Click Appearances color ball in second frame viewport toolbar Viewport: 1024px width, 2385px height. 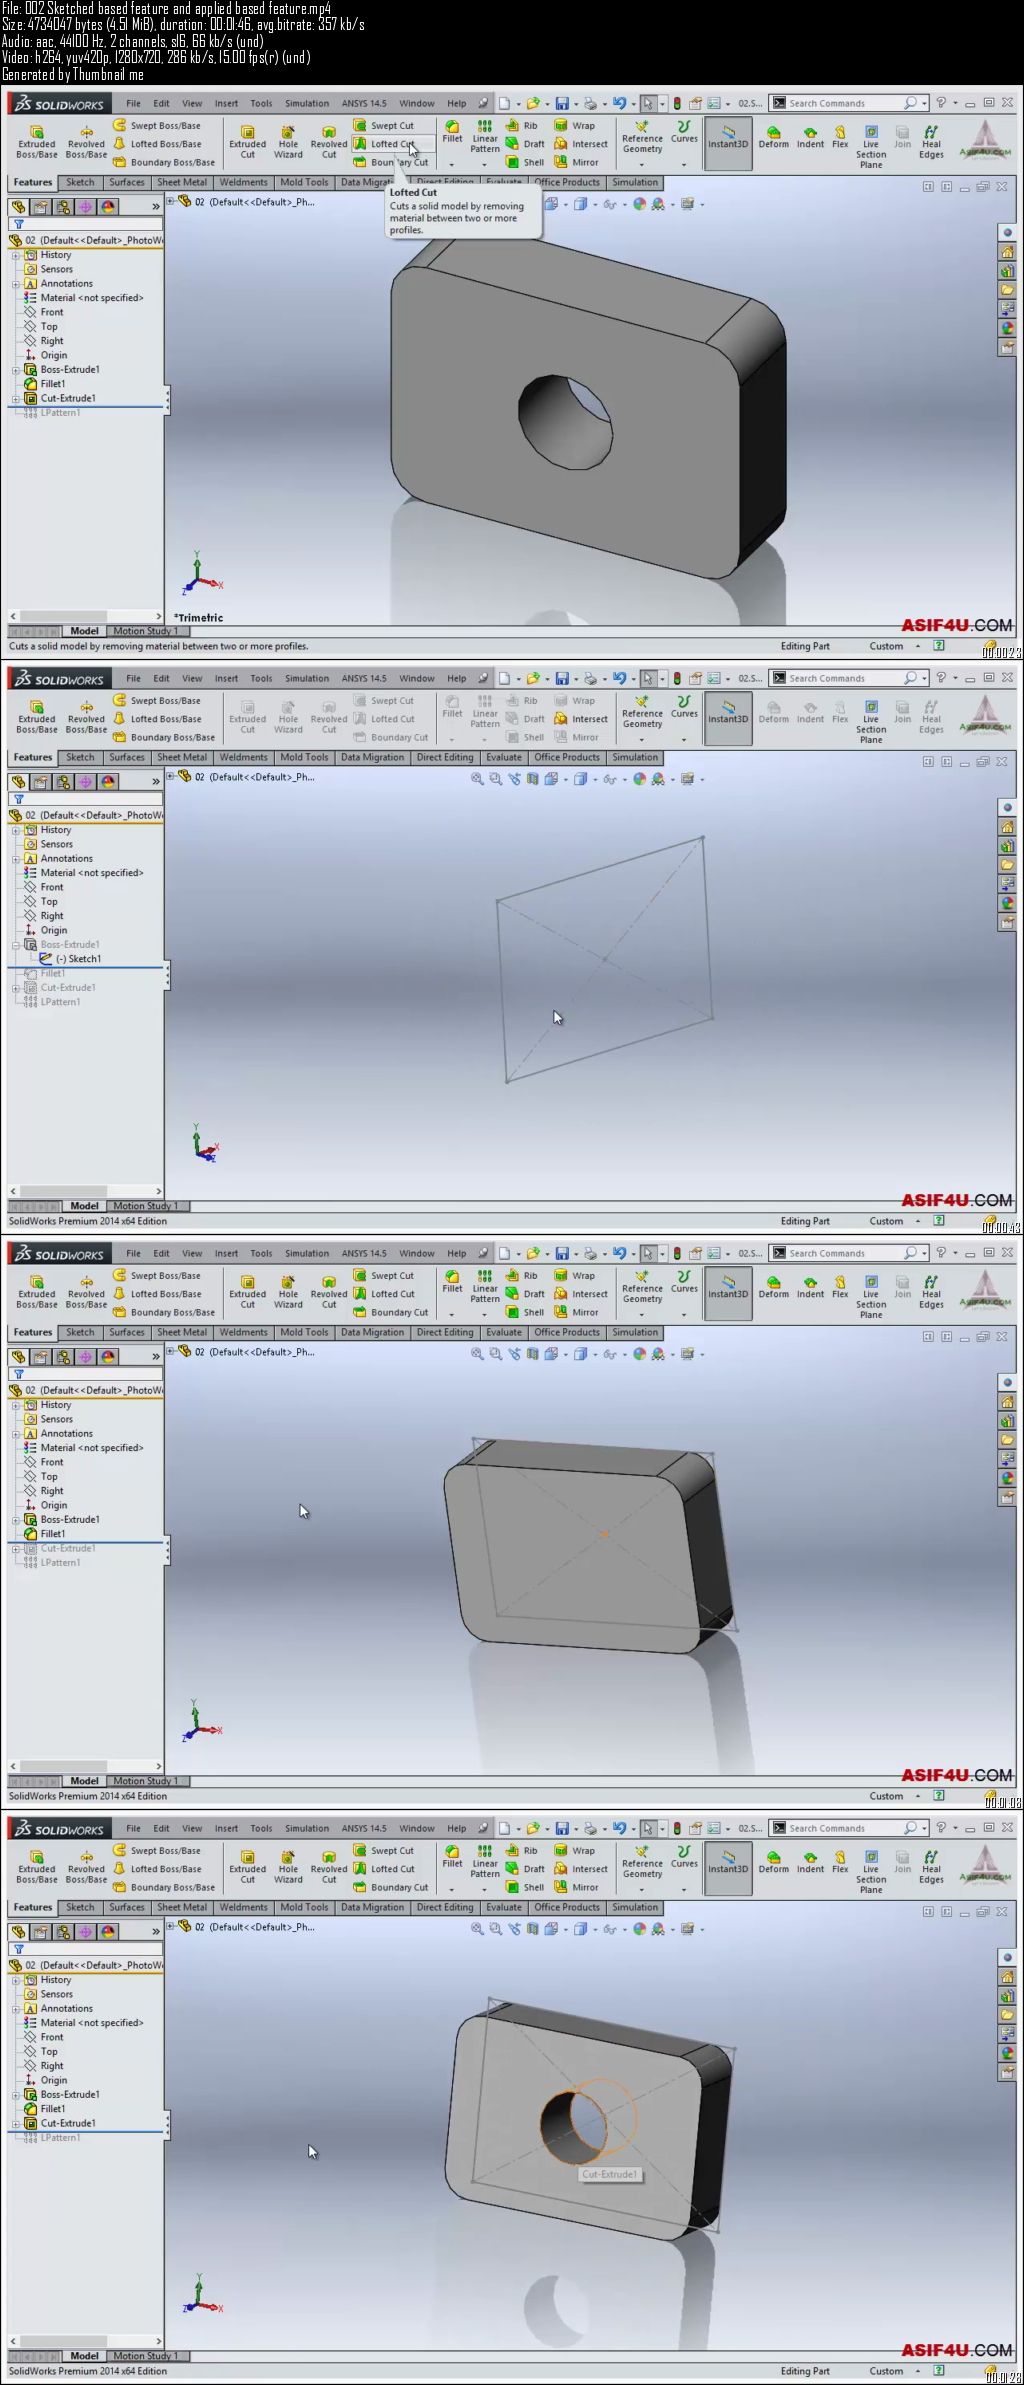[x=640, y=779]
